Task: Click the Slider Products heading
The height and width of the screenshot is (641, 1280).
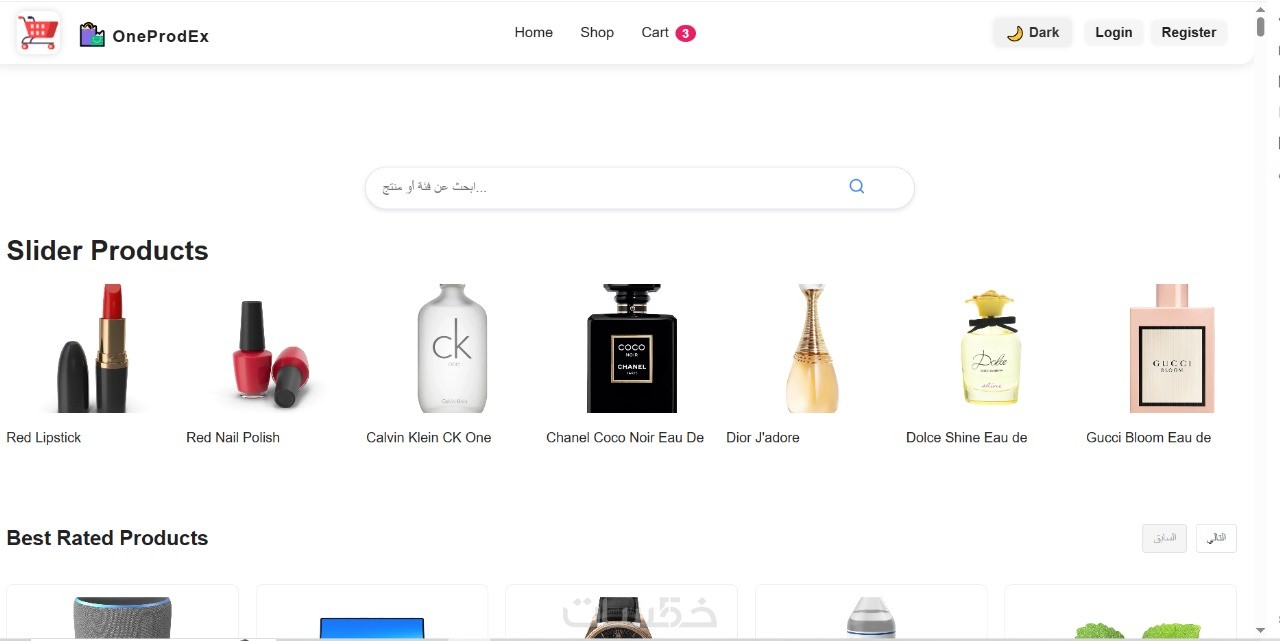Action: 107,251
